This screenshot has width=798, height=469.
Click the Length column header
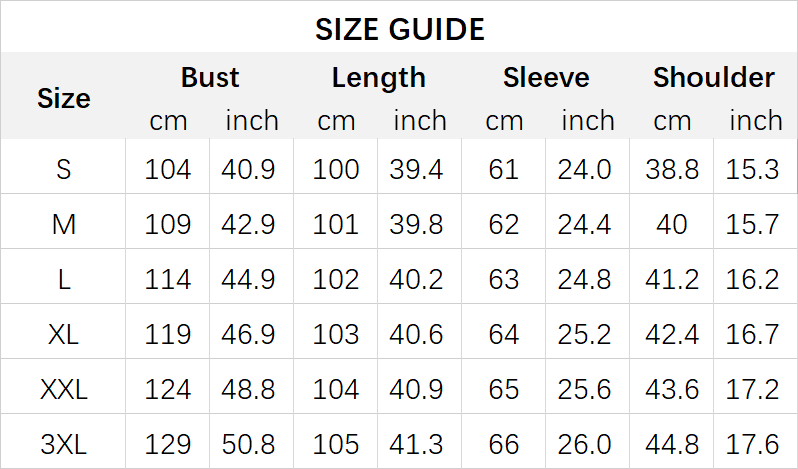tap(378, 77)
